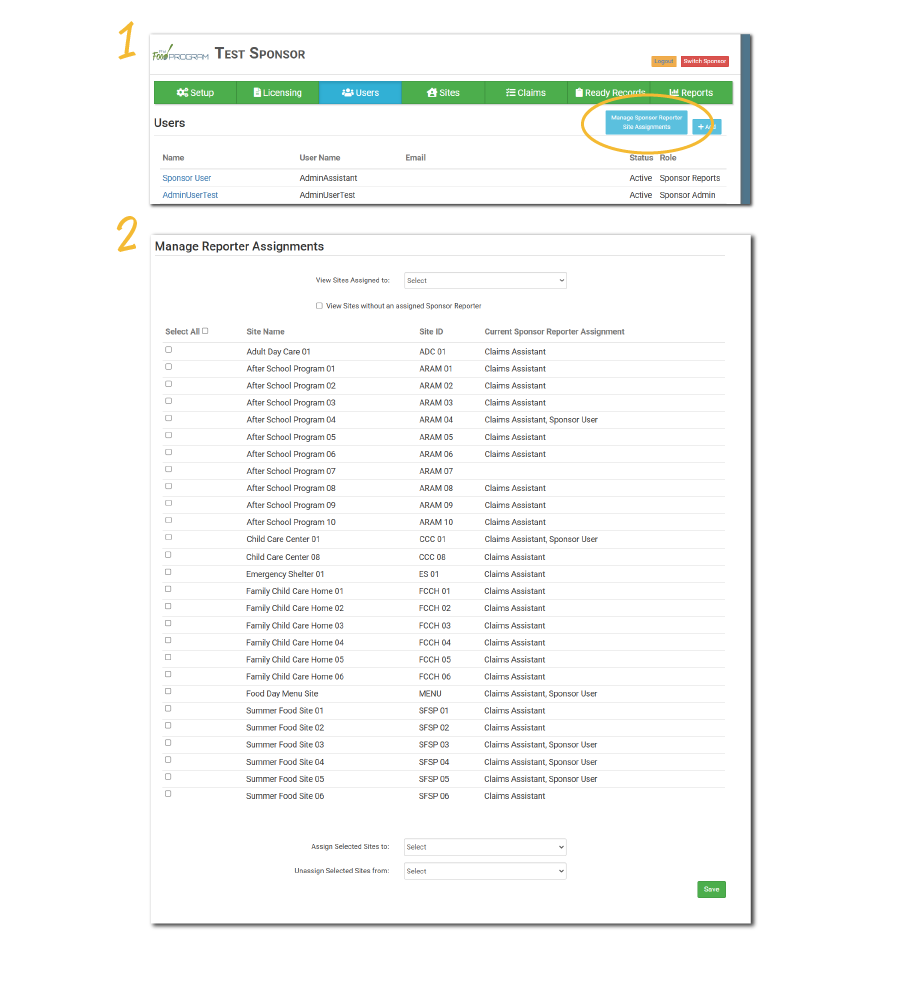900x1000 pixels.
Task: Open the Claims checklist tab
Action: pyautogui.click(x=526, y=93)
